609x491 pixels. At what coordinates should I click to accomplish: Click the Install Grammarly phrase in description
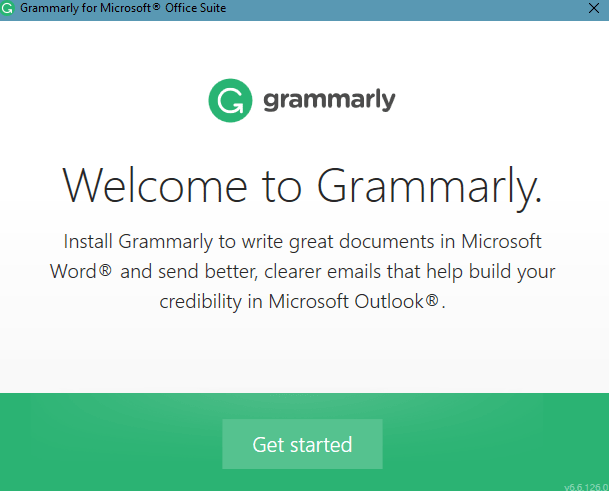(138, 242)
